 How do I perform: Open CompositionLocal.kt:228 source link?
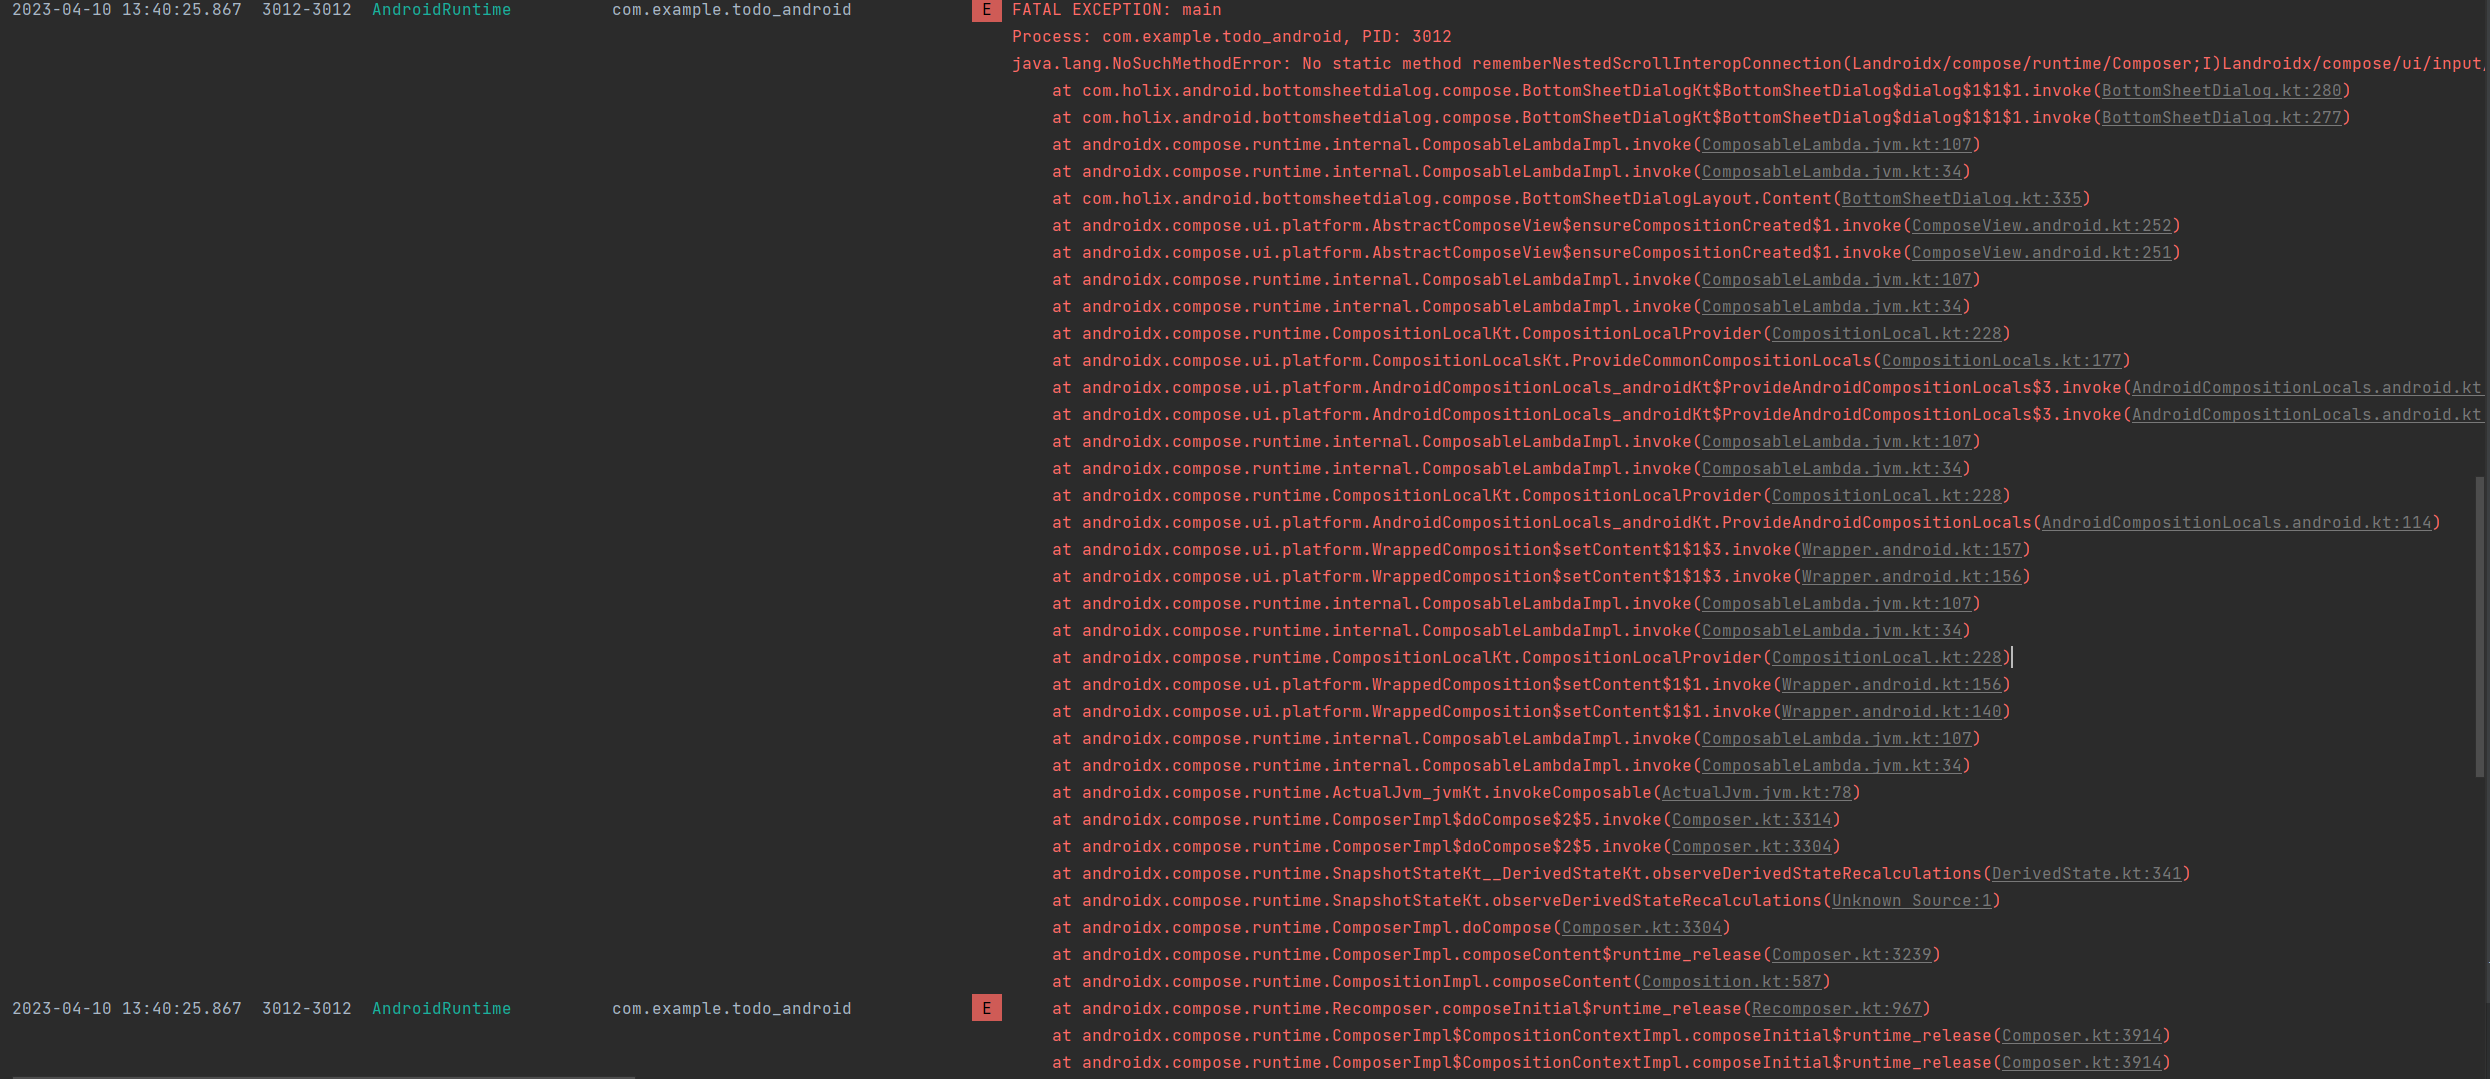(x=1889, y=333)
